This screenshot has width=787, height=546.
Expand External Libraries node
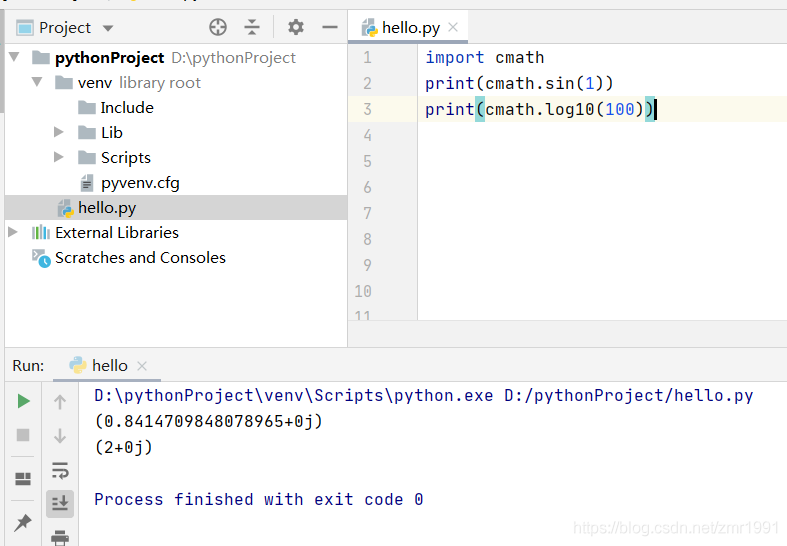pyautogui.click(x=13, y=232)
